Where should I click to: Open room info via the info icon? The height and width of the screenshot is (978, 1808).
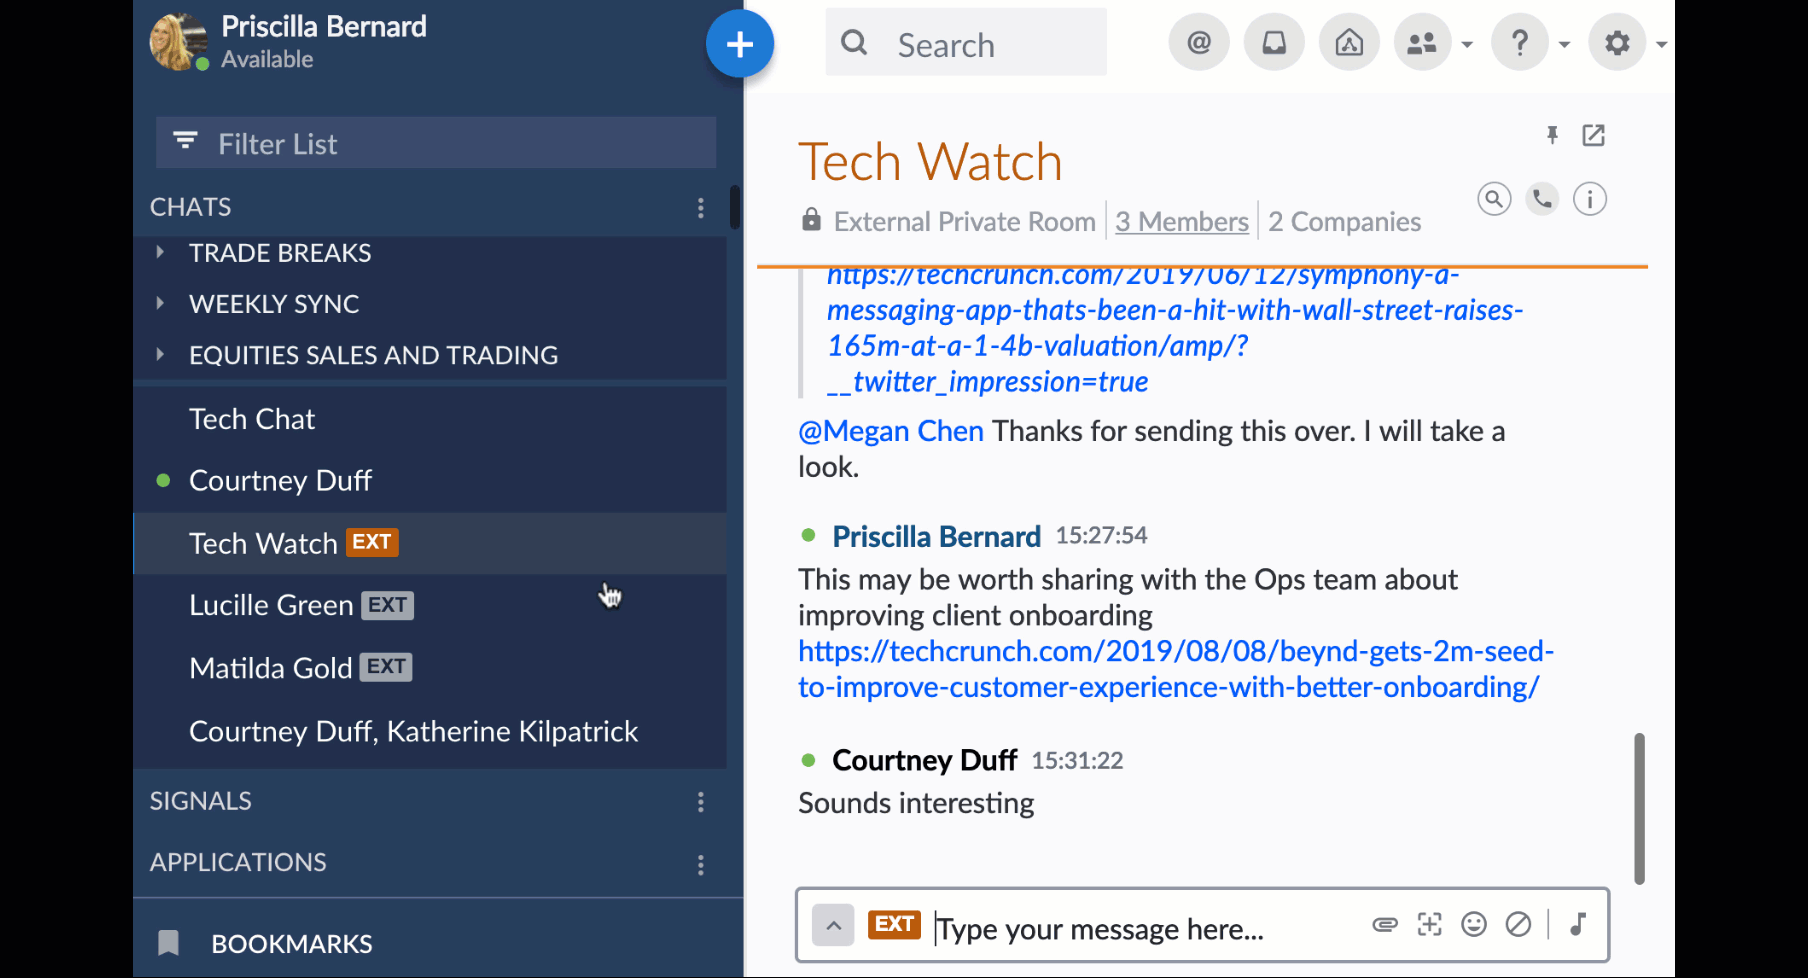click(1589, 199)
